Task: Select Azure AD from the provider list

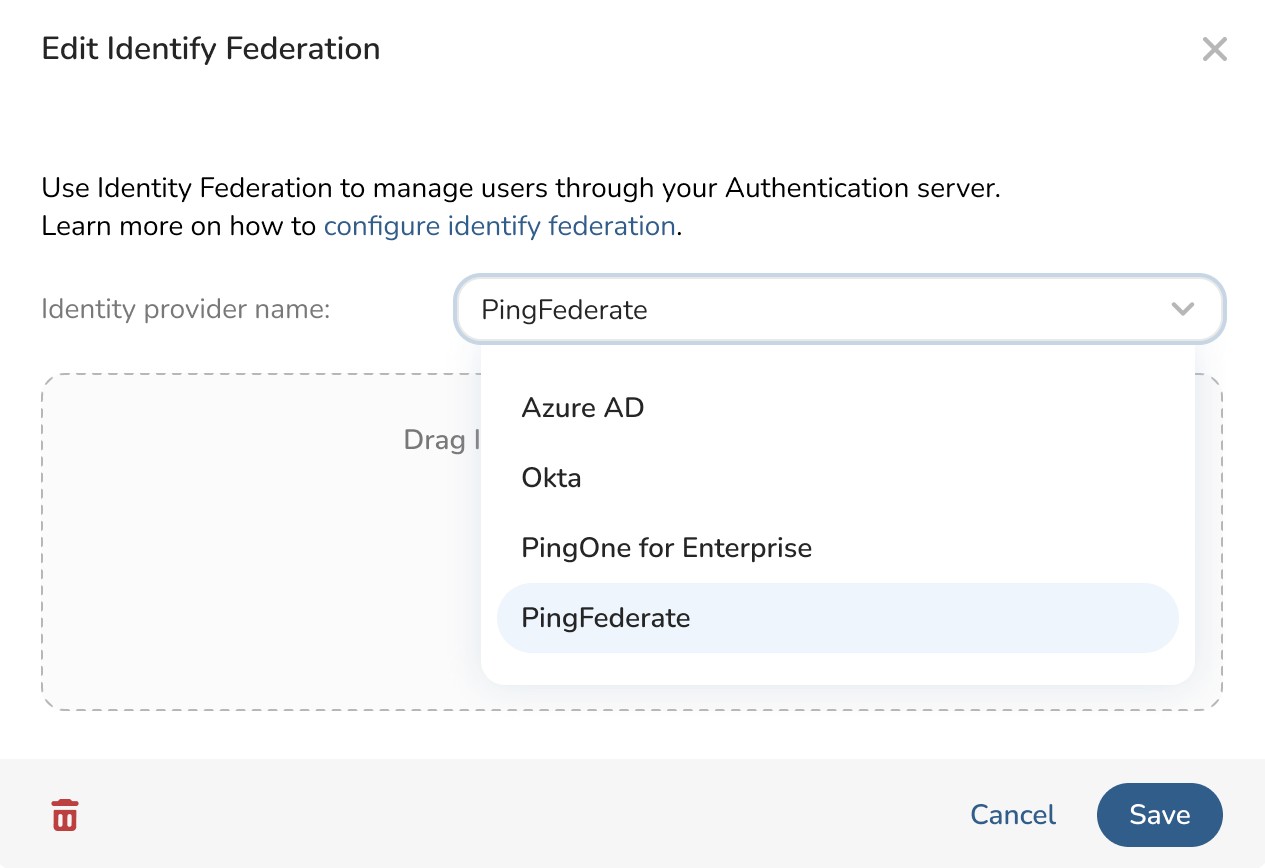Action: [x=582, y=408]
